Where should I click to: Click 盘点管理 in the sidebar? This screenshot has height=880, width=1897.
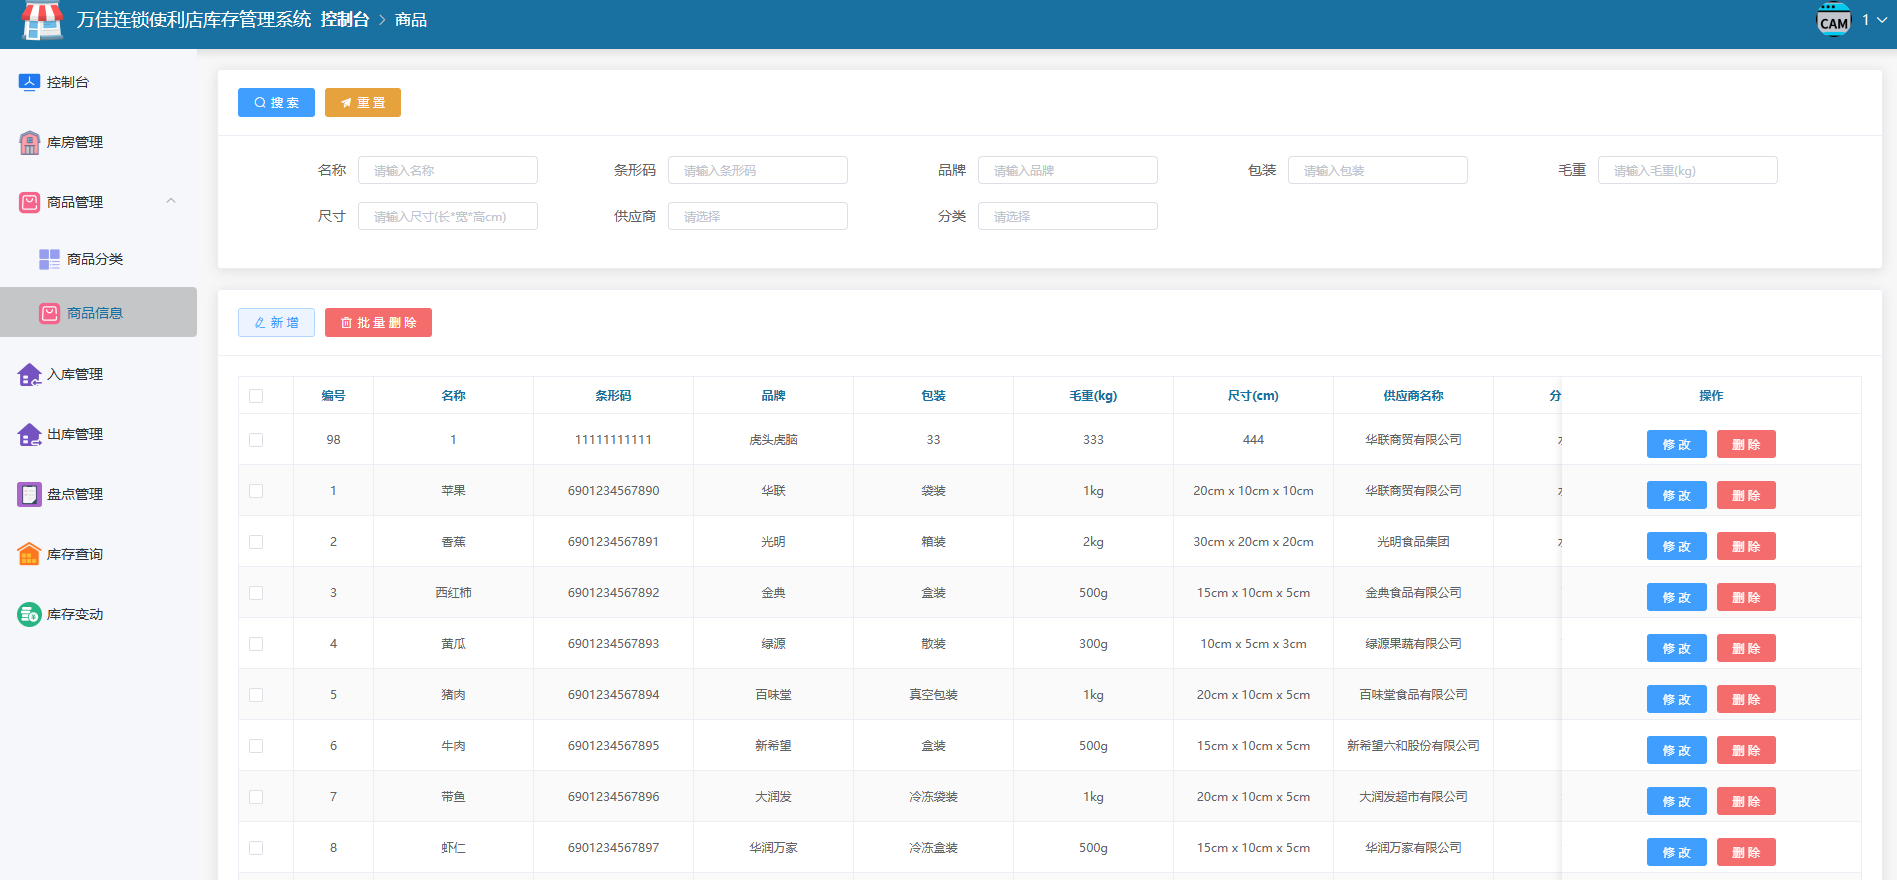[98, 494]
